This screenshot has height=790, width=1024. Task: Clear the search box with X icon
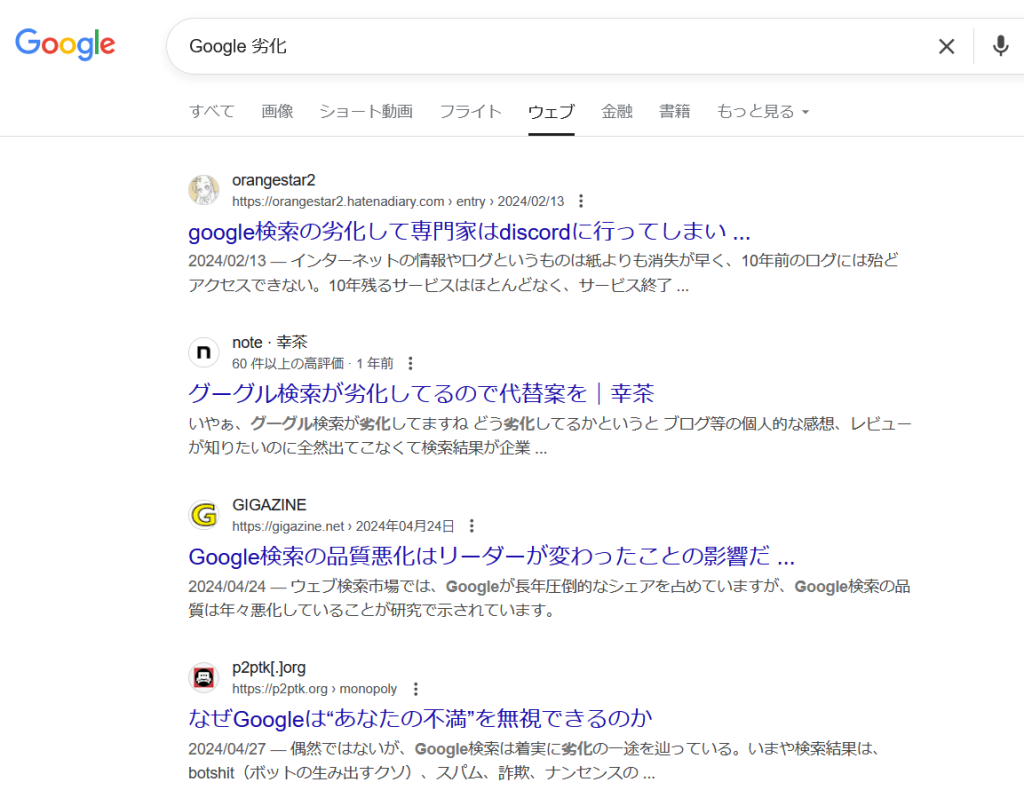(946, 46)
